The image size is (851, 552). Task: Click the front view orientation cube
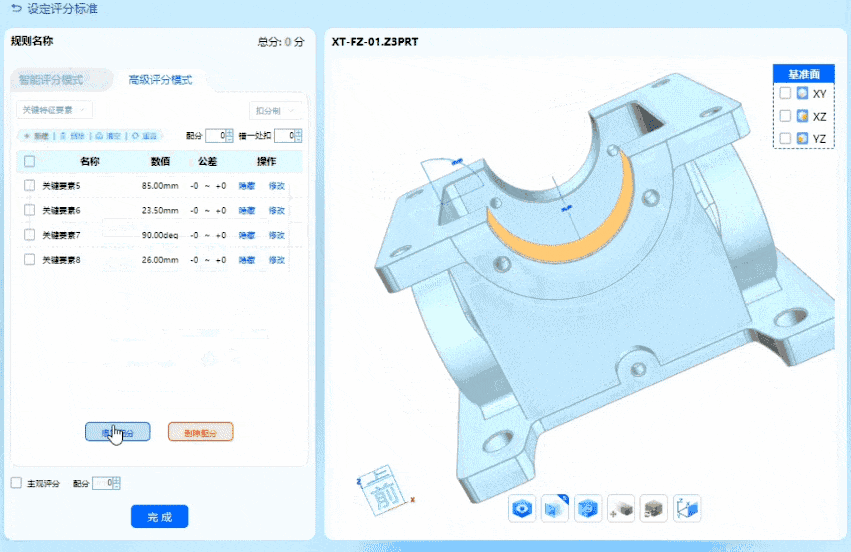pos(384,490)
